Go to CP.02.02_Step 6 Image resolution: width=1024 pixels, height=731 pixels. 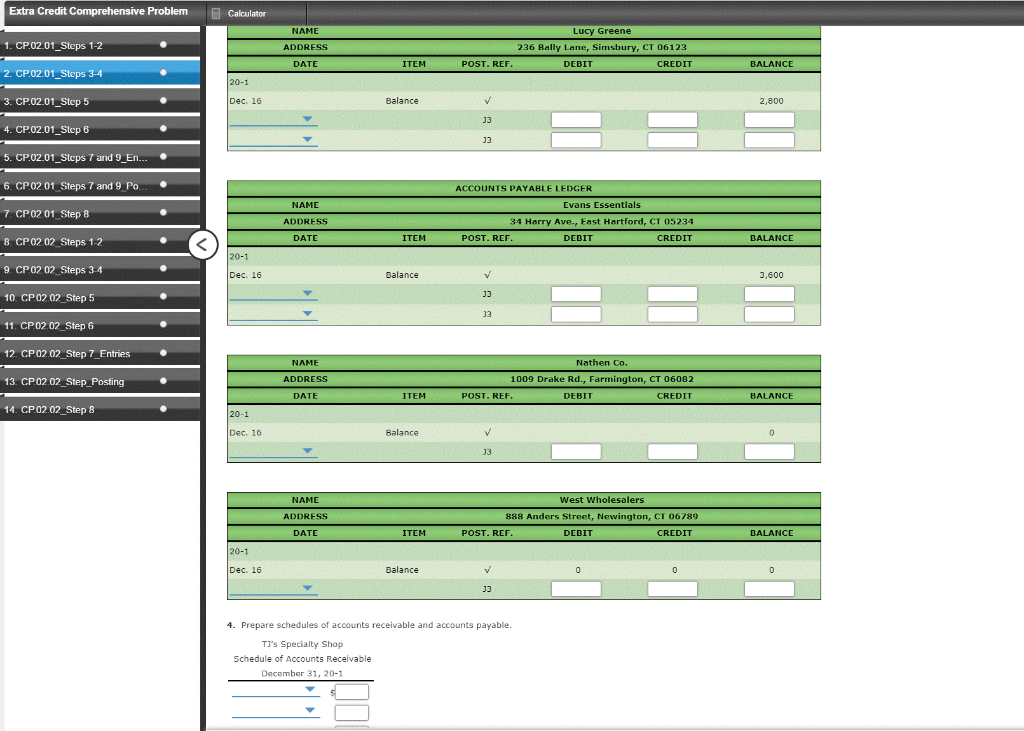pyautogui.click(x=100, y=326)
